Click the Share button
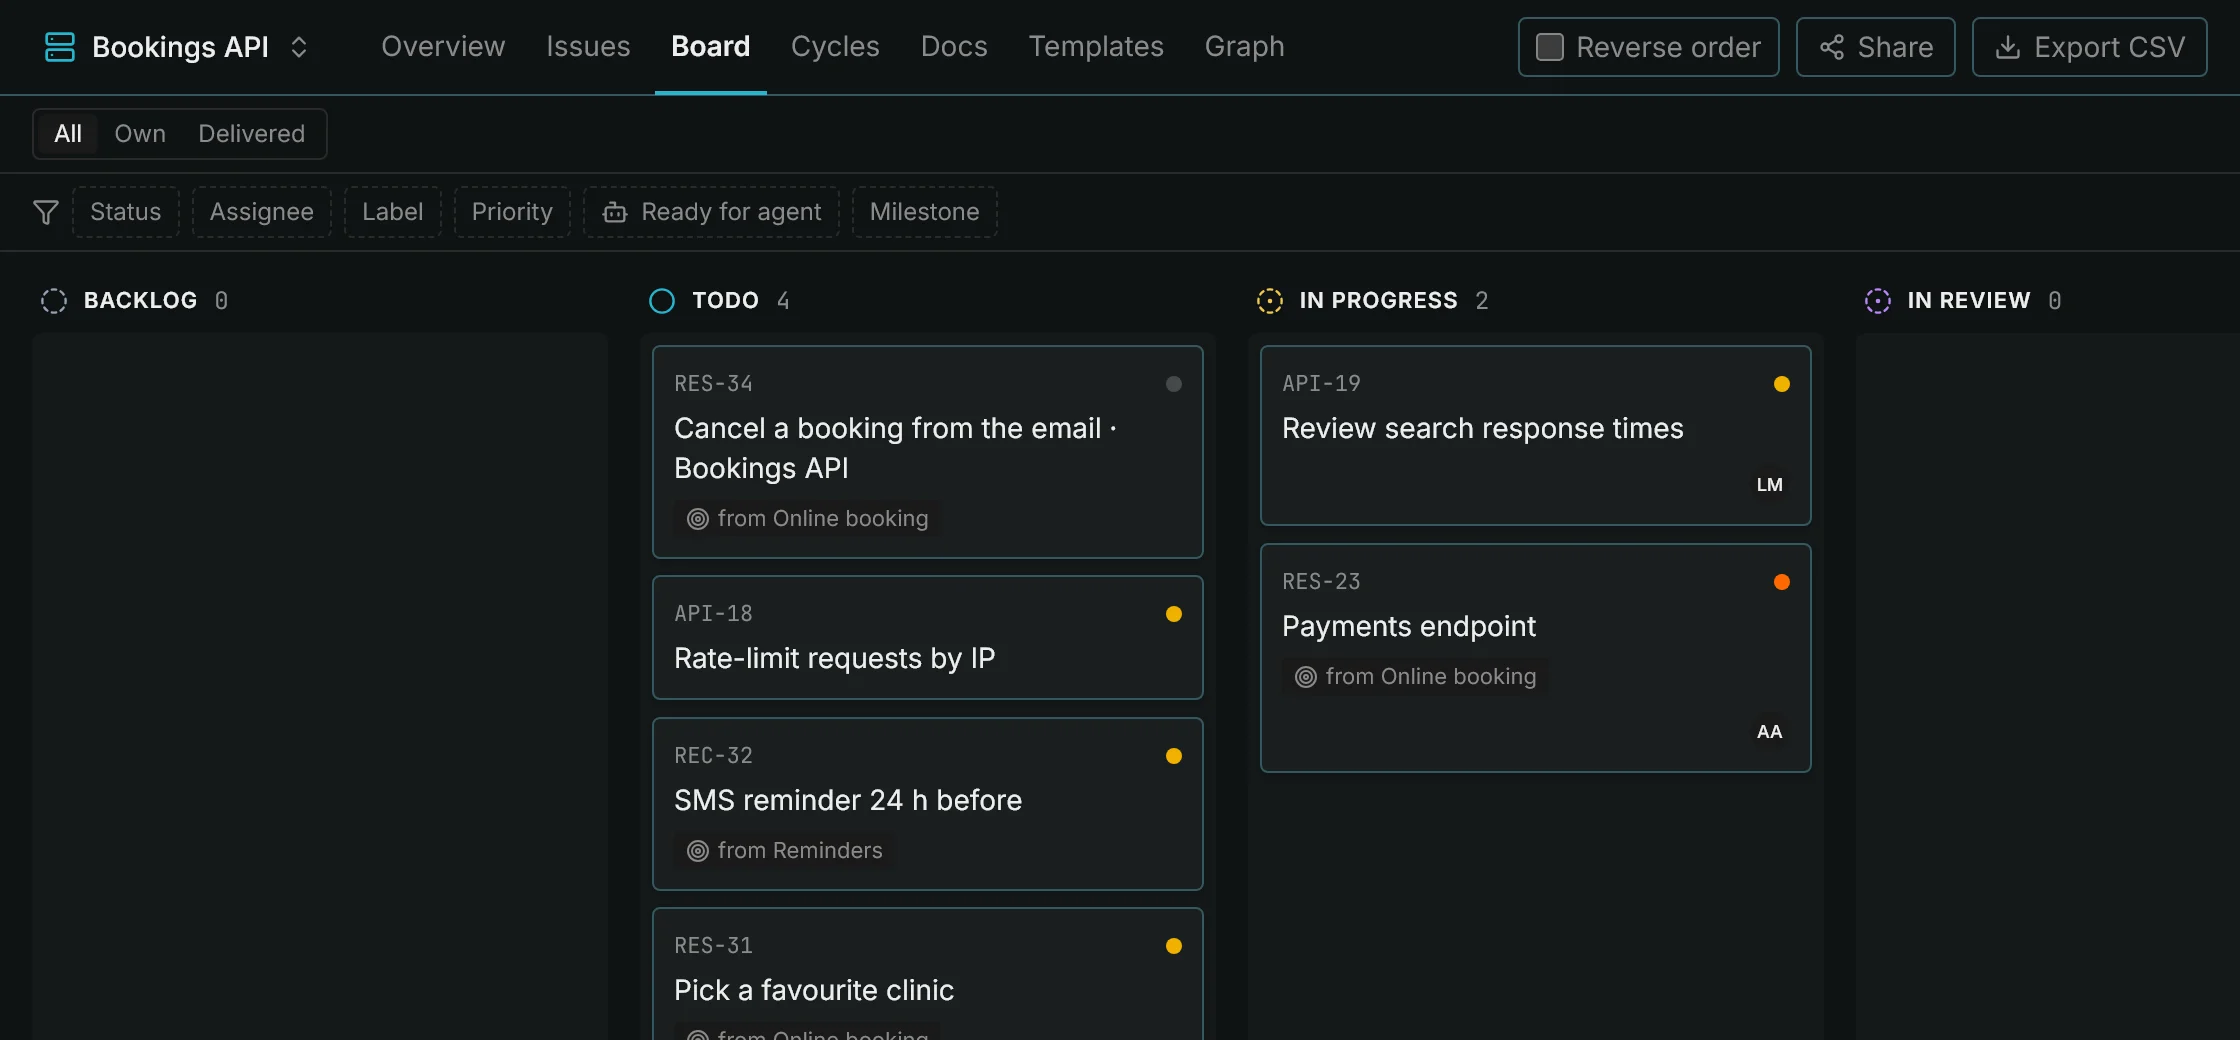The image size is (2240, 1040). (x=1876, y=47)
